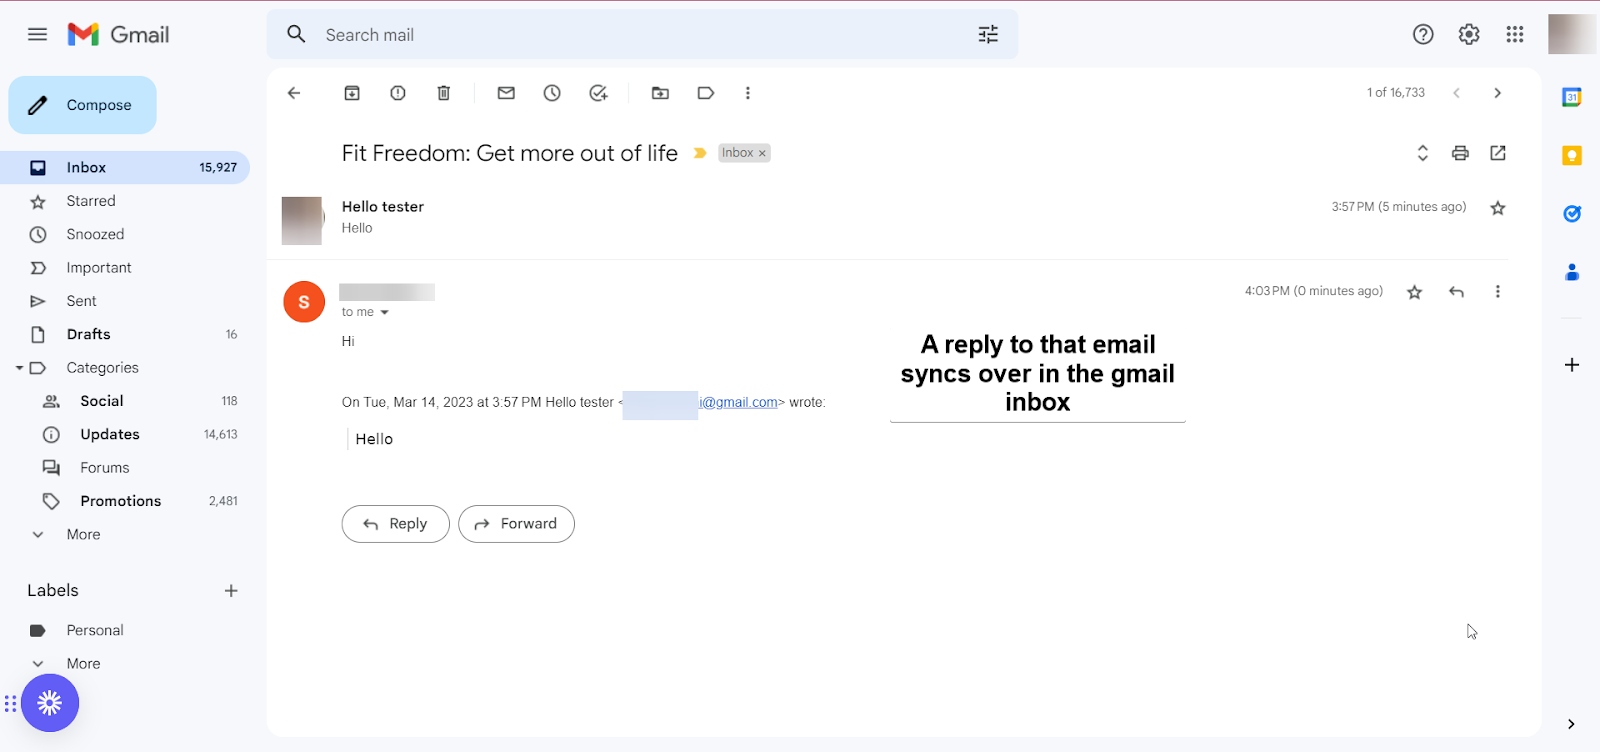Image resolution: width=1600 pixels, height=752 pixels.
Task: Click the Reply button
Action: click(x=396, y=524)
